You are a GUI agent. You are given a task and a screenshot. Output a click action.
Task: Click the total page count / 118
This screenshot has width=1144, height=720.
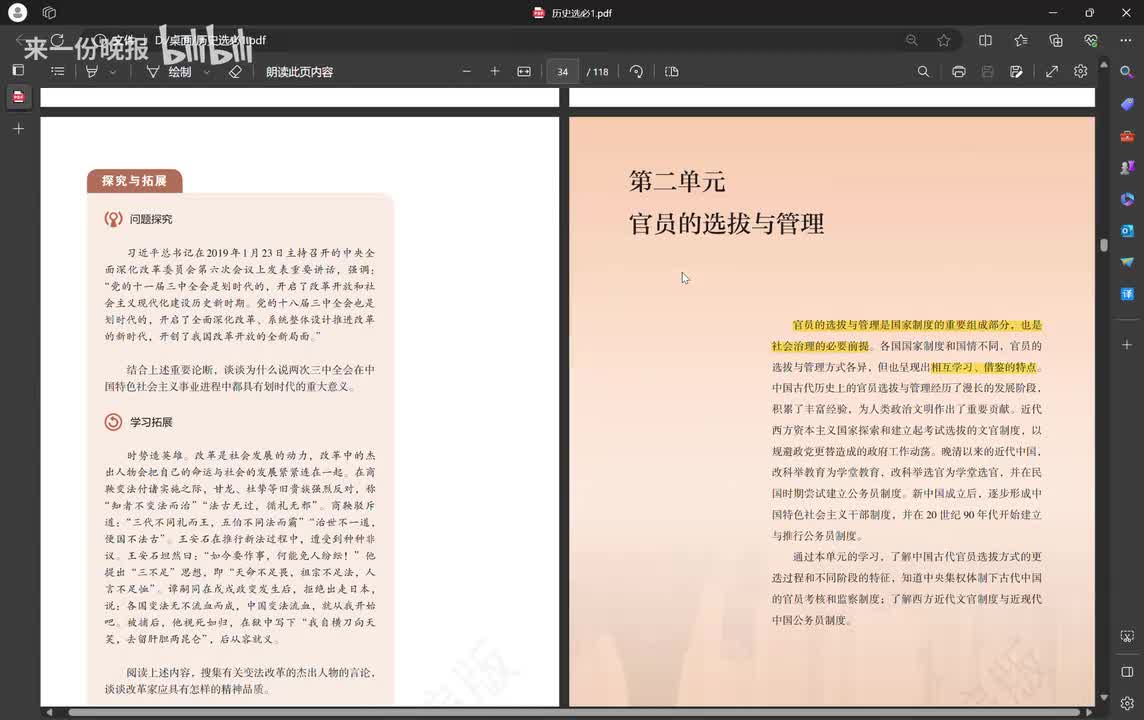pyautogui.click(x=598, y=71)
